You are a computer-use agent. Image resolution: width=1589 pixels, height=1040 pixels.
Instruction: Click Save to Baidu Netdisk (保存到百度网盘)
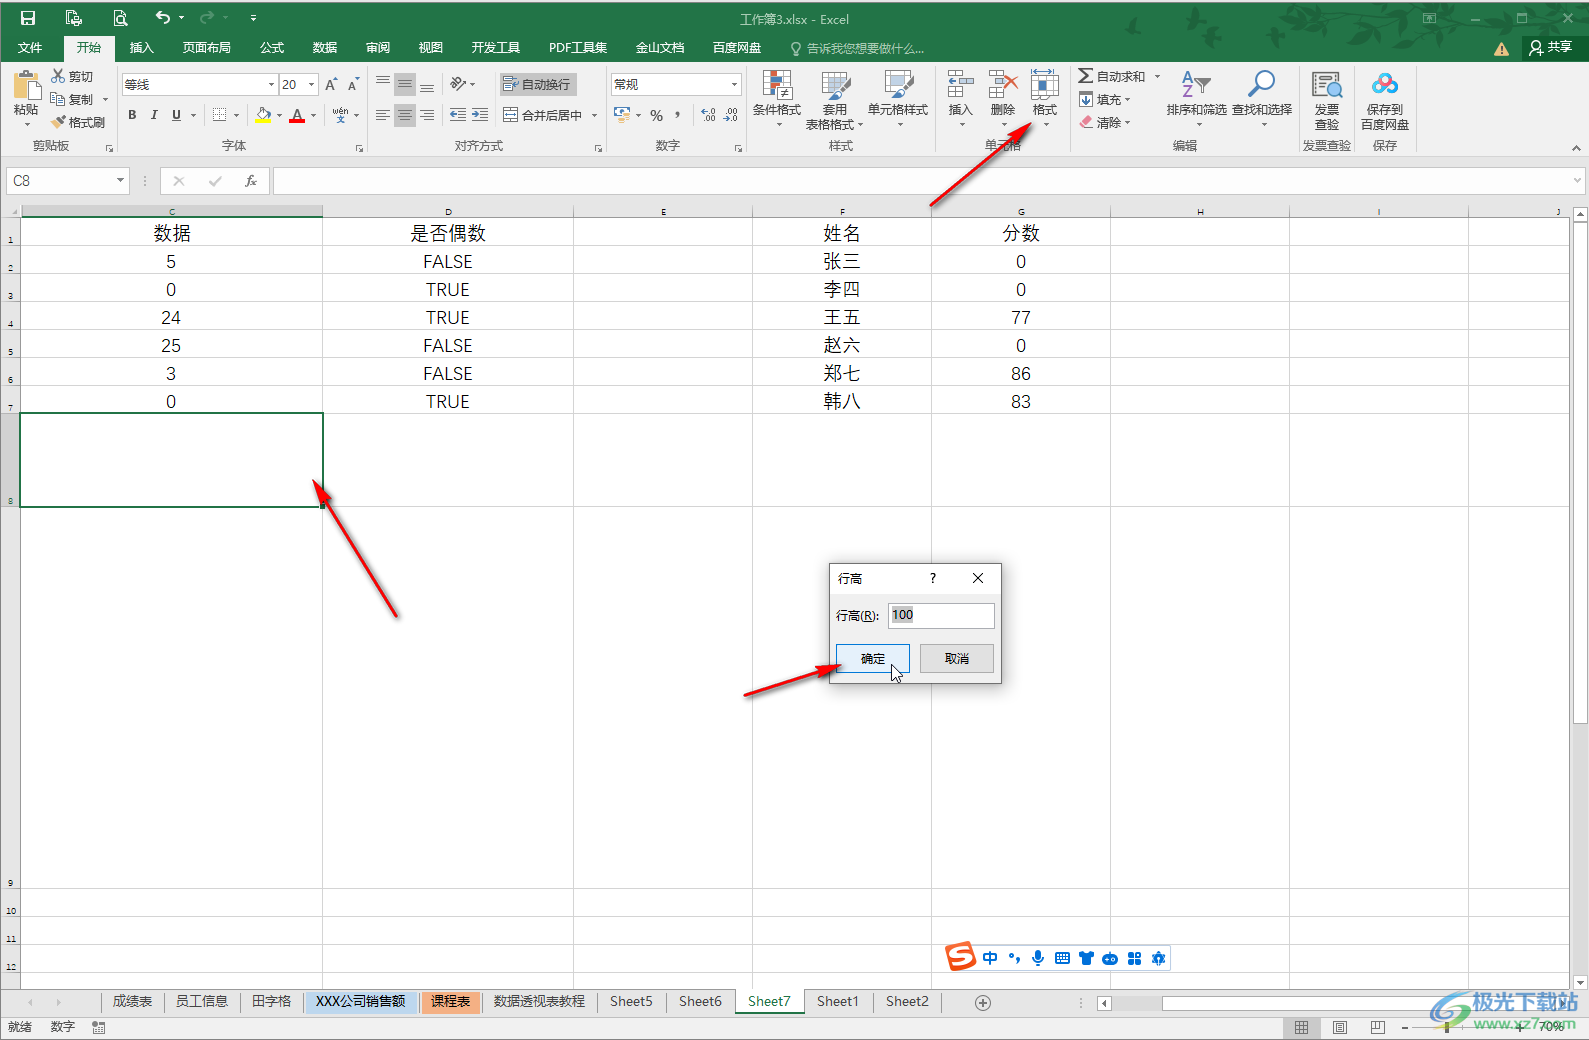click(1385, 99)
